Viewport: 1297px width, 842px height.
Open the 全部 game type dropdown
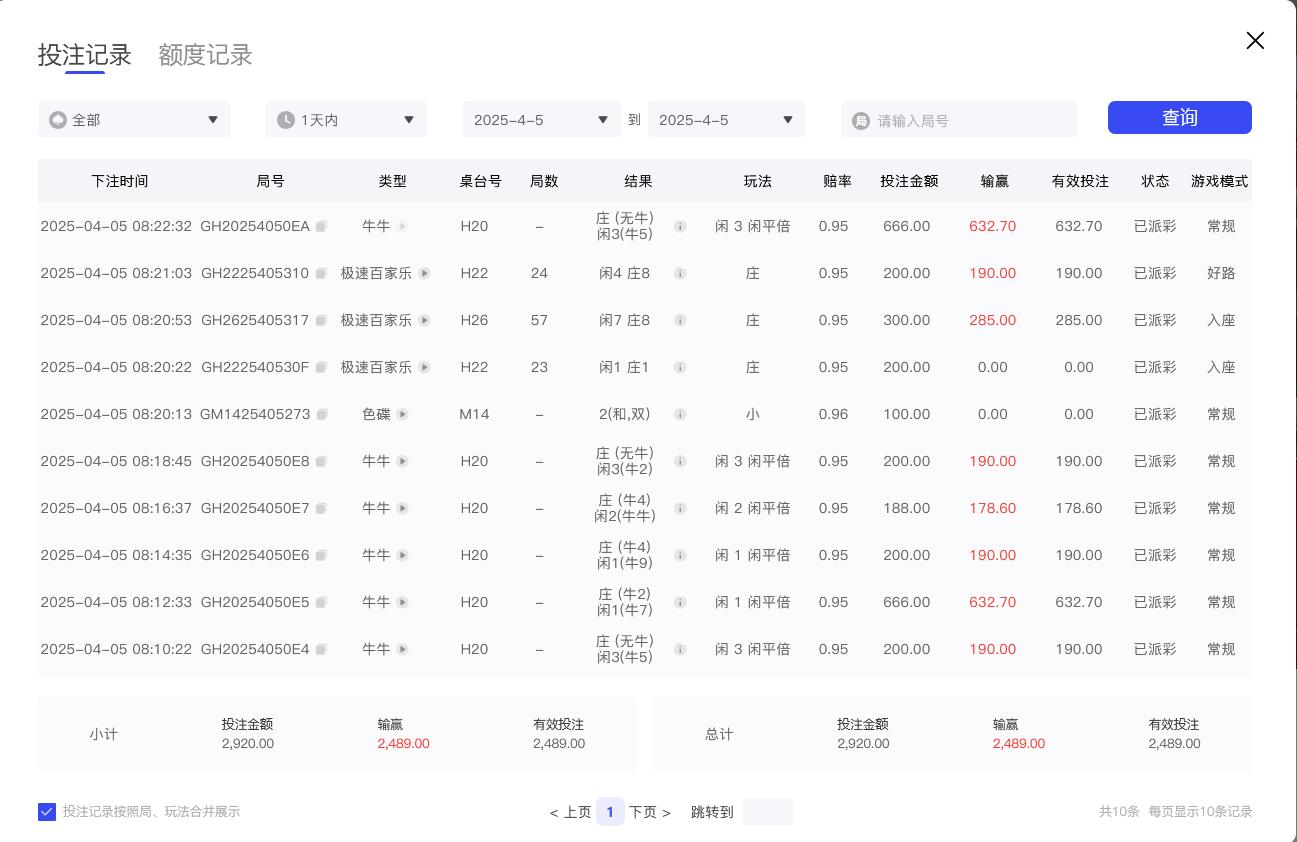pos(134,120)
